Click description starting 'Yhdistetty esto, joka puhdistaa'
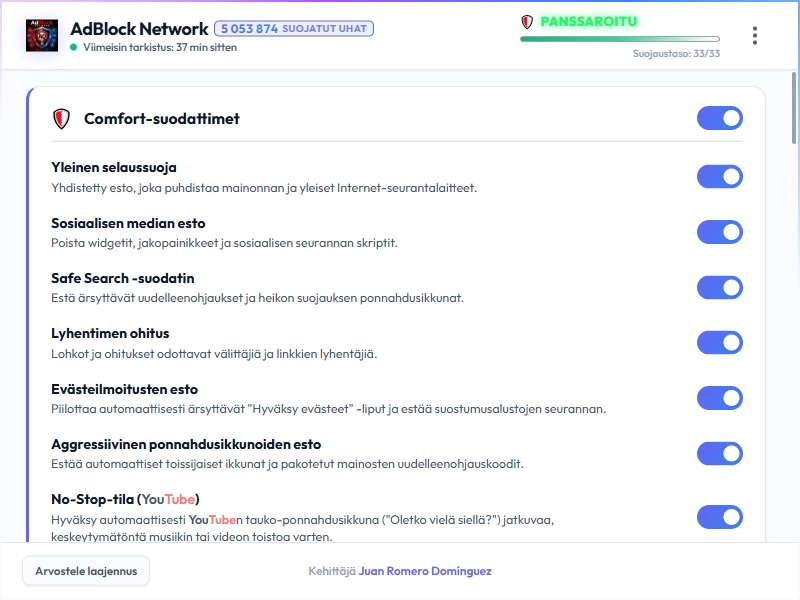The image size is (800, 600). point(264,188)
